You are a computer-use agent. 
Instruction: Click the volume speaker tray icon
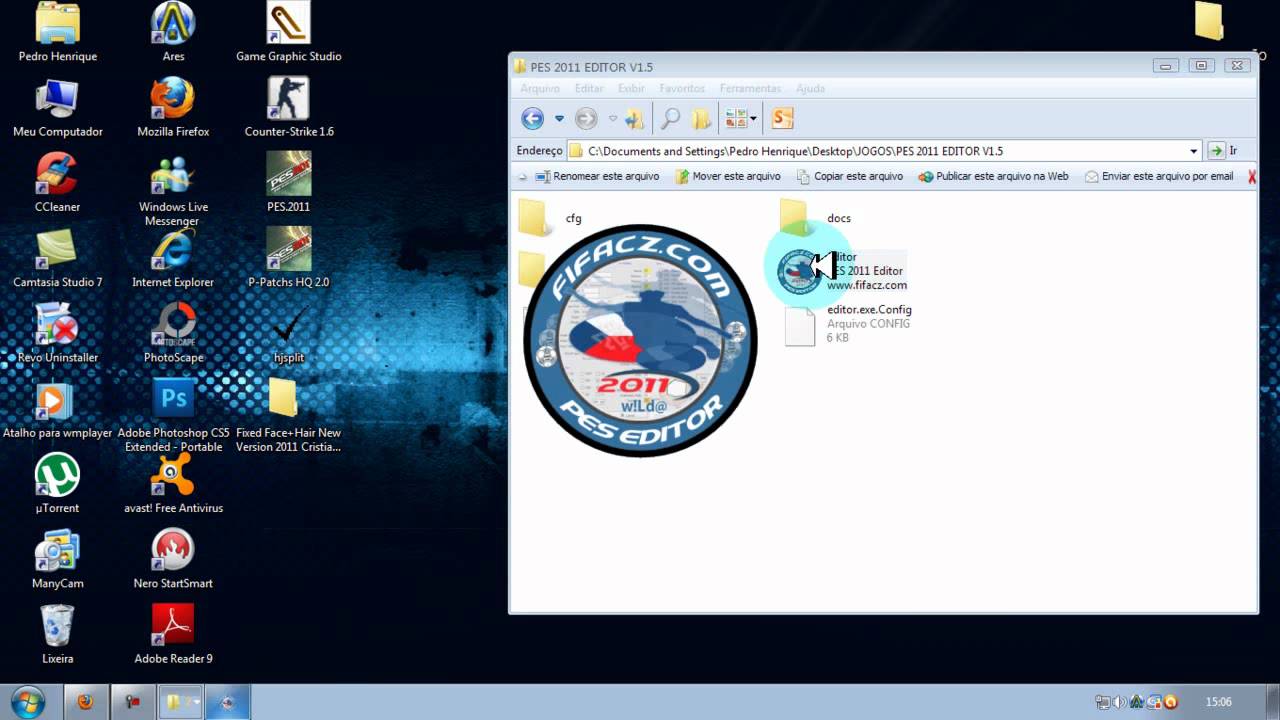[1119, 702]
